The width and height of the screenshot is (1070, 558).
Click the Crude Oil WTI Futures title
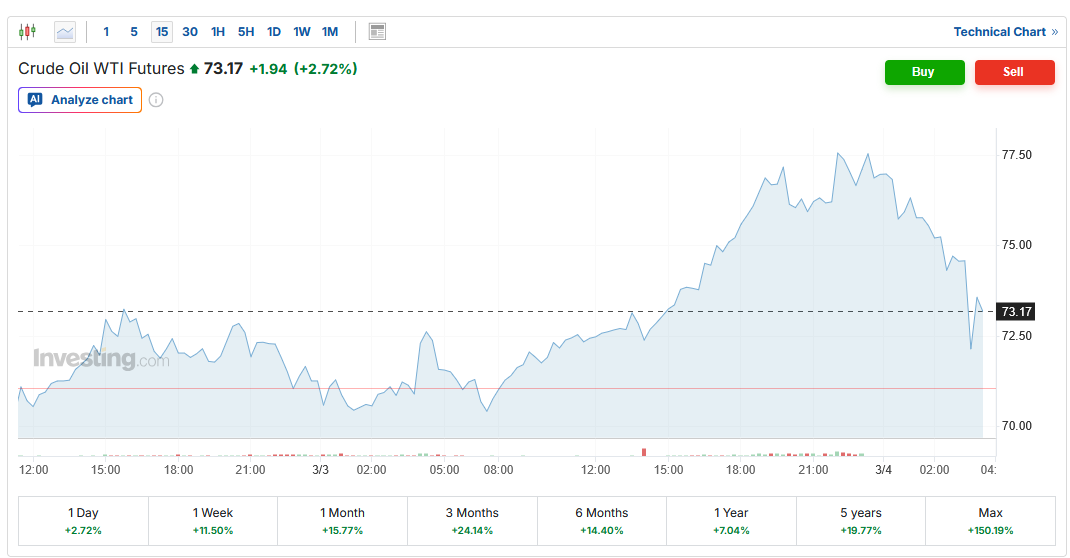(x=101, y=69)
